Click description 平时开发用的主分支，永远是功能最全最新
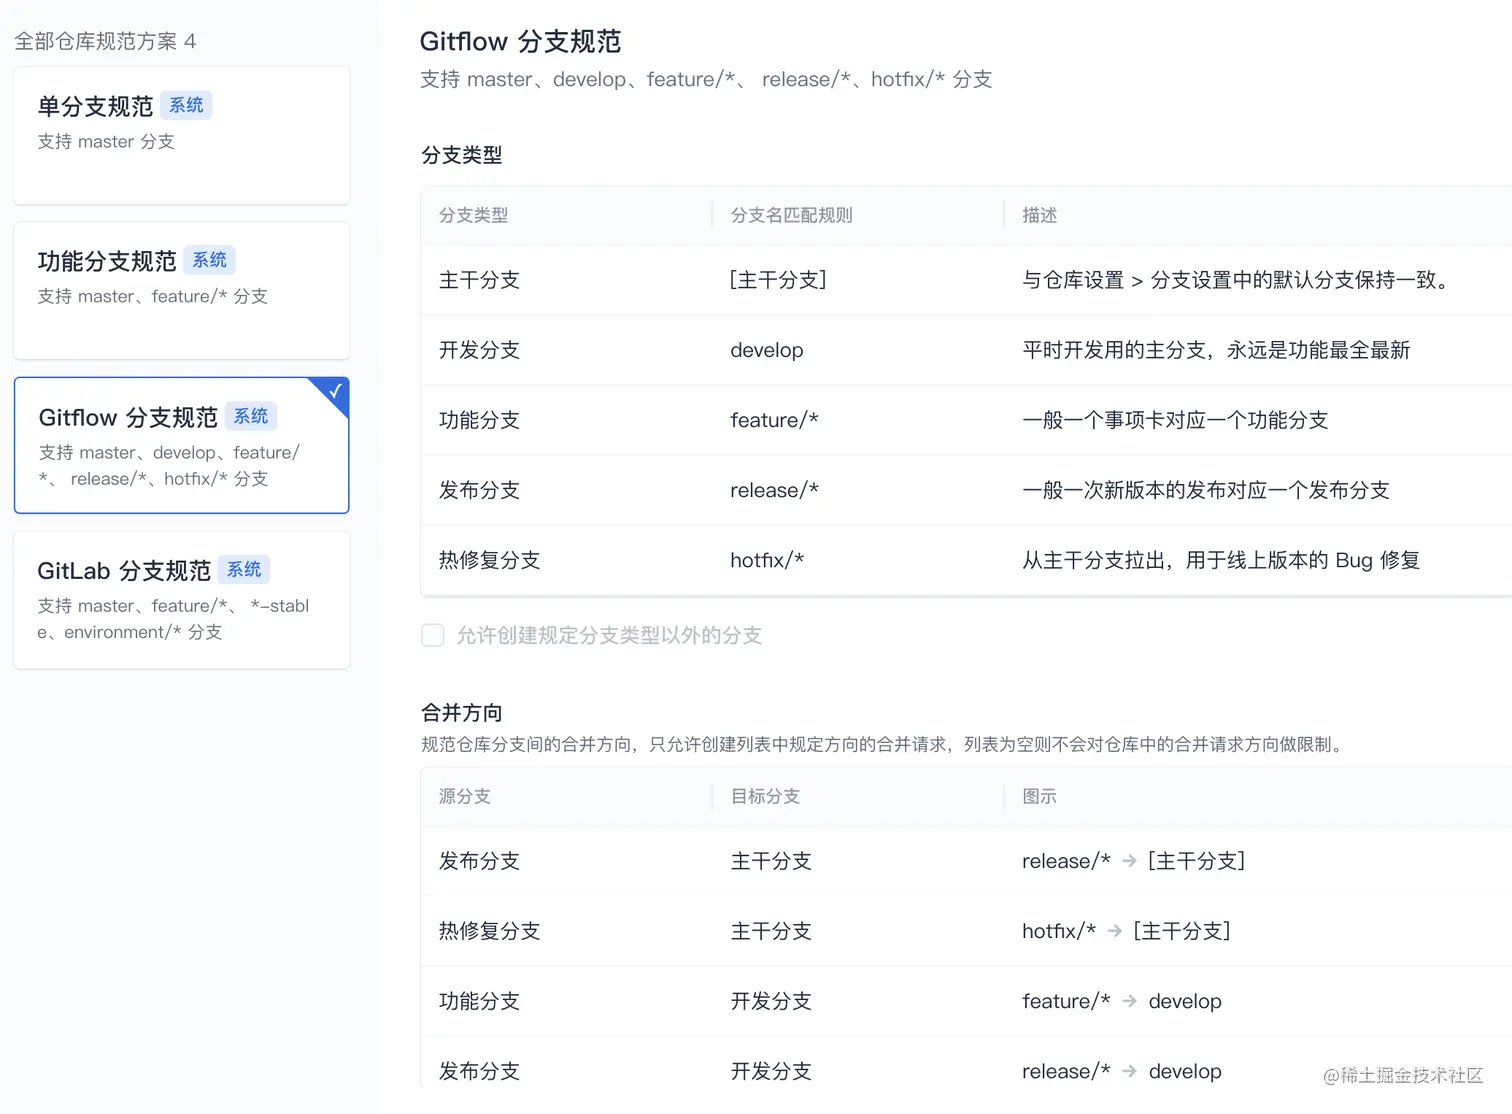Image resolution: width=1512 pixels, height=1114 pixels. coord(1216,350)
